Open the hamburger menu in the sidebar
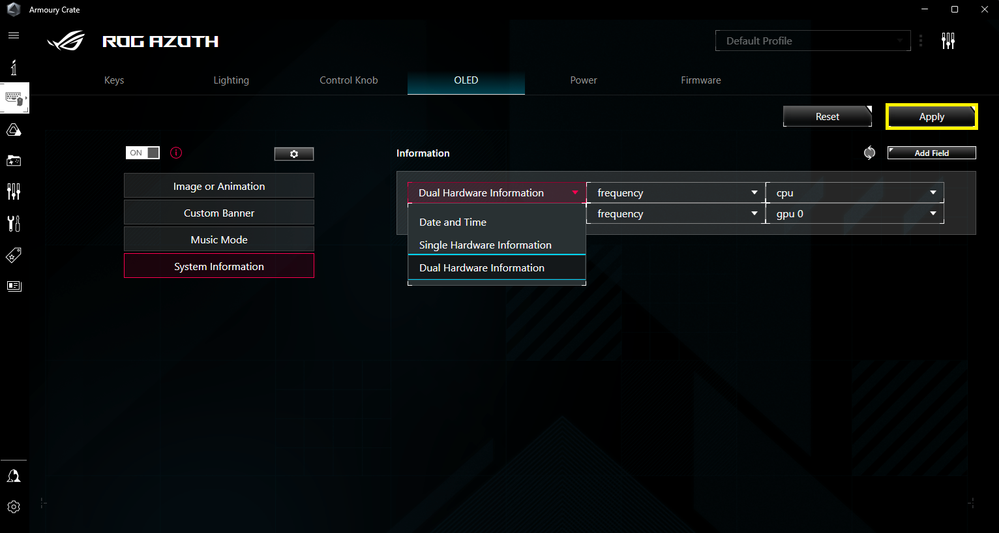The width and height of the screenshot is (999, 533). click(13, 35)
